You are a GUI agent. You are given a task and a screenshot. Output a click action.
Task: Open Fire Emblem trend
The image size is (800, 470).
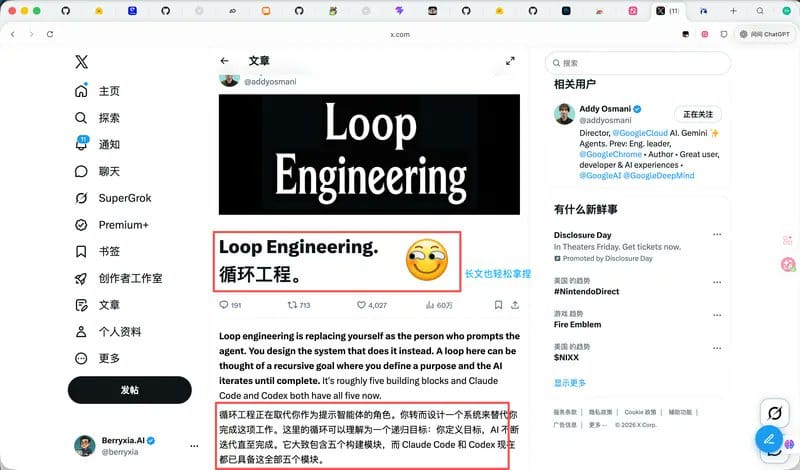578,325
